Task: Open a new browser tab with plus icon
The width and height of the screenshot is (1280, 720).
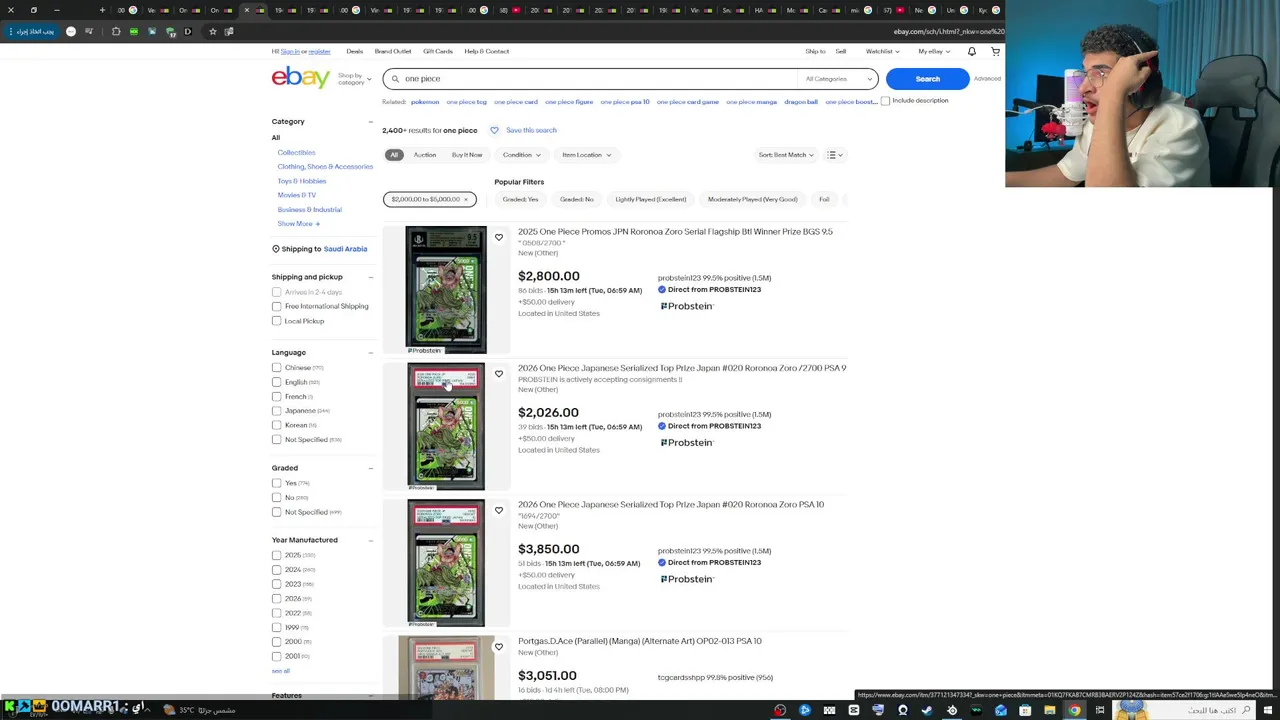Action: 102,10
